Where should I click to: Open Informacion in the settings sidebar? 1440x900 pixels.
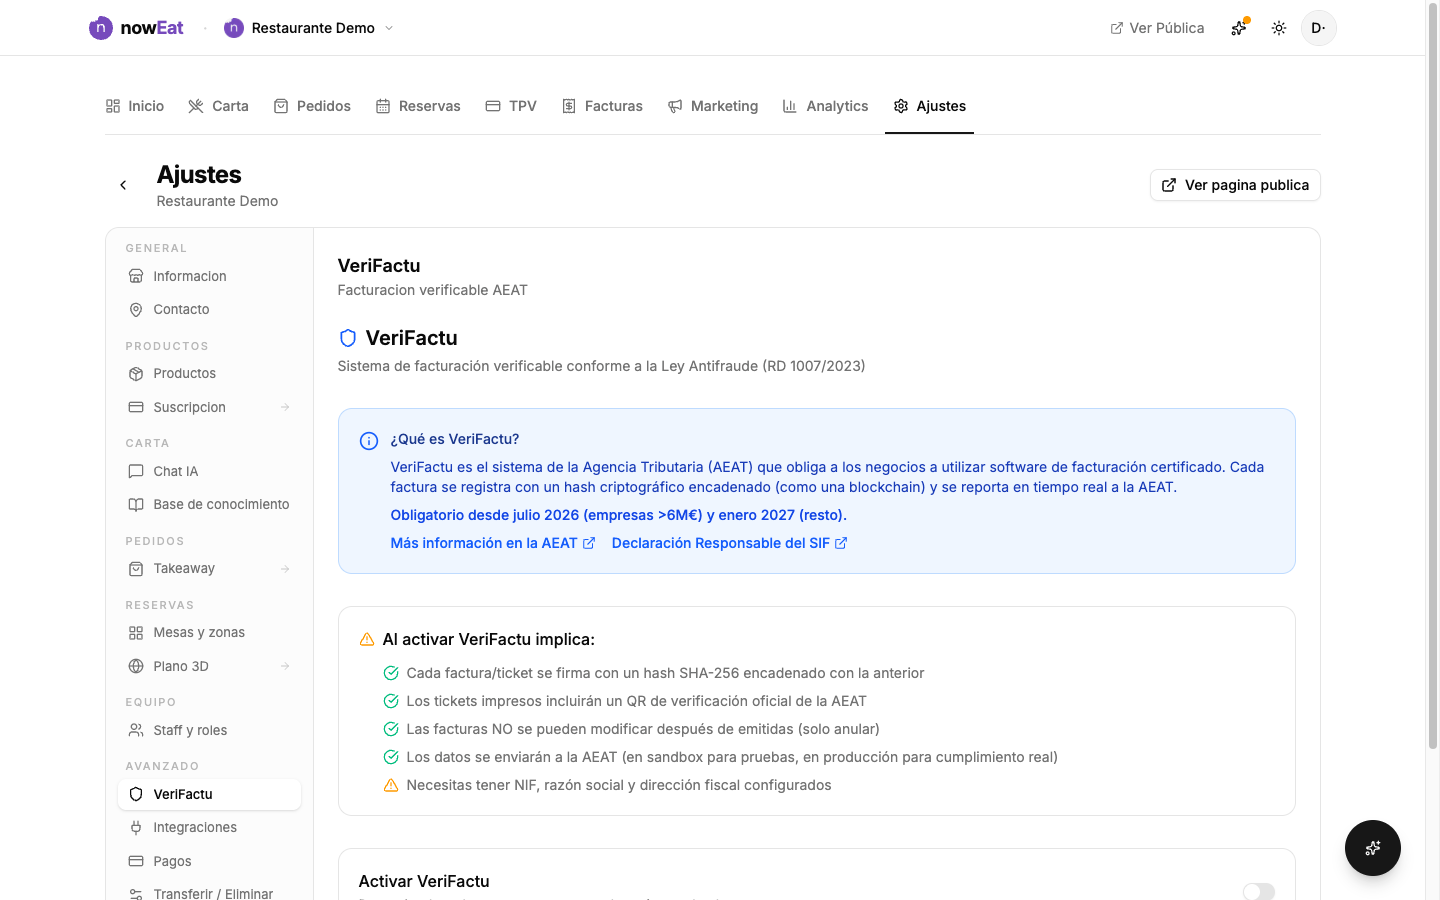[209, 276]
